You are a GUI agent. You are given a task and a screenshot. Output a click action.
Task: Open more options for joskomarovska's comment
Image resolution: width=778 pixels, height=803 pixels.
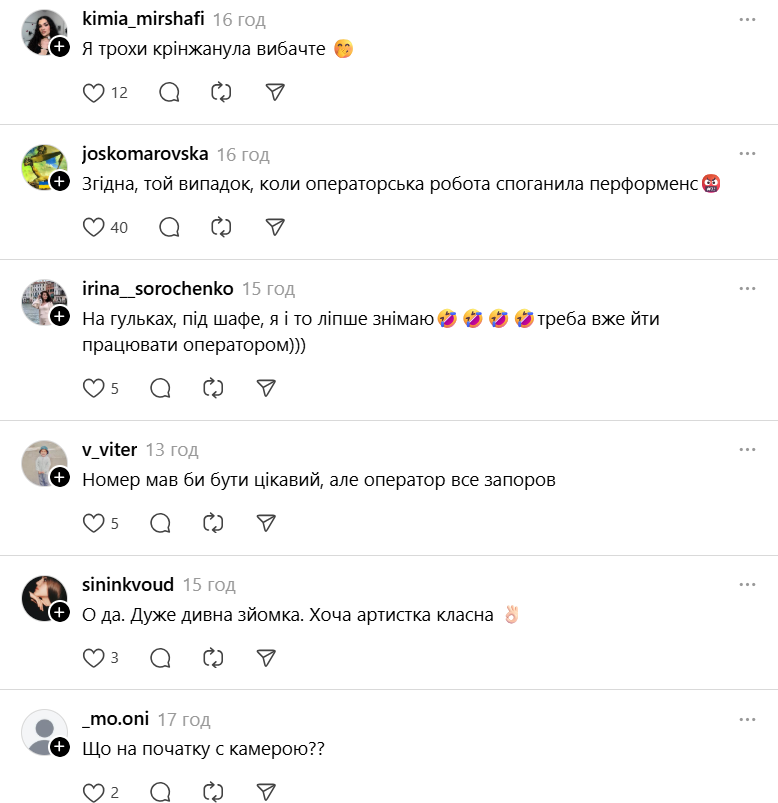(747, 154)
